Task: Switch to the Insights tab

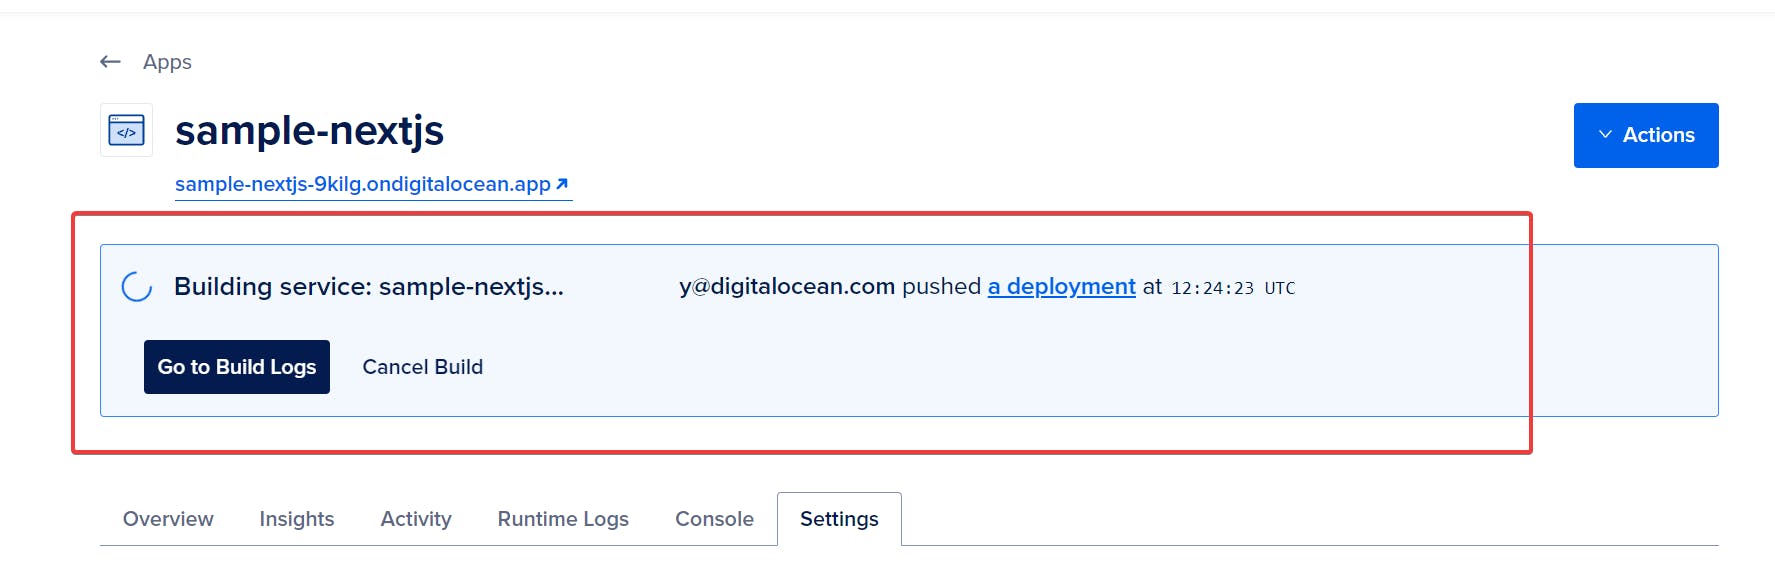Action: (x=297, y=519)
